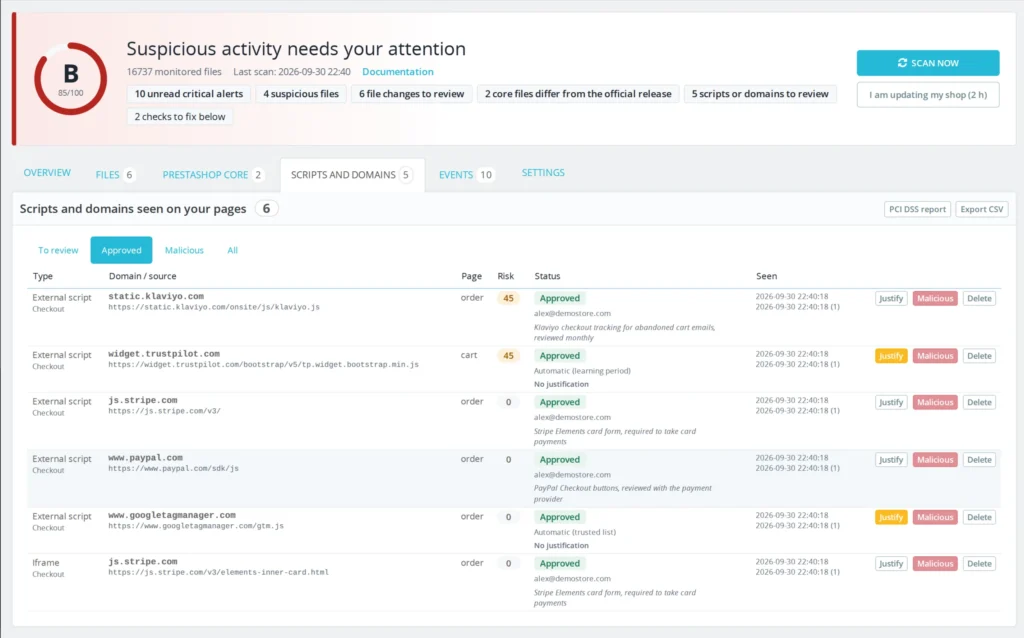
Task: Click the count badge 6 beside heading
Action: pyautogui.click(x=266, y=209)
